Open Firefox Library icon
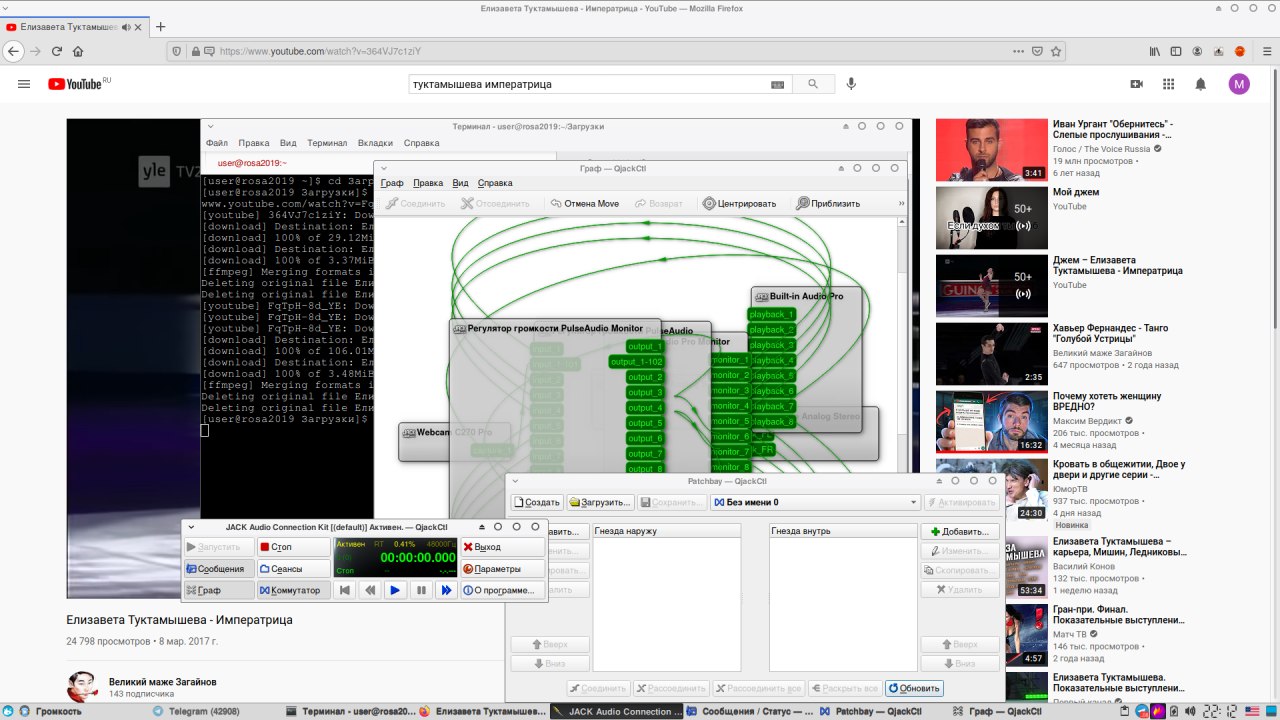 point(1155,51)
